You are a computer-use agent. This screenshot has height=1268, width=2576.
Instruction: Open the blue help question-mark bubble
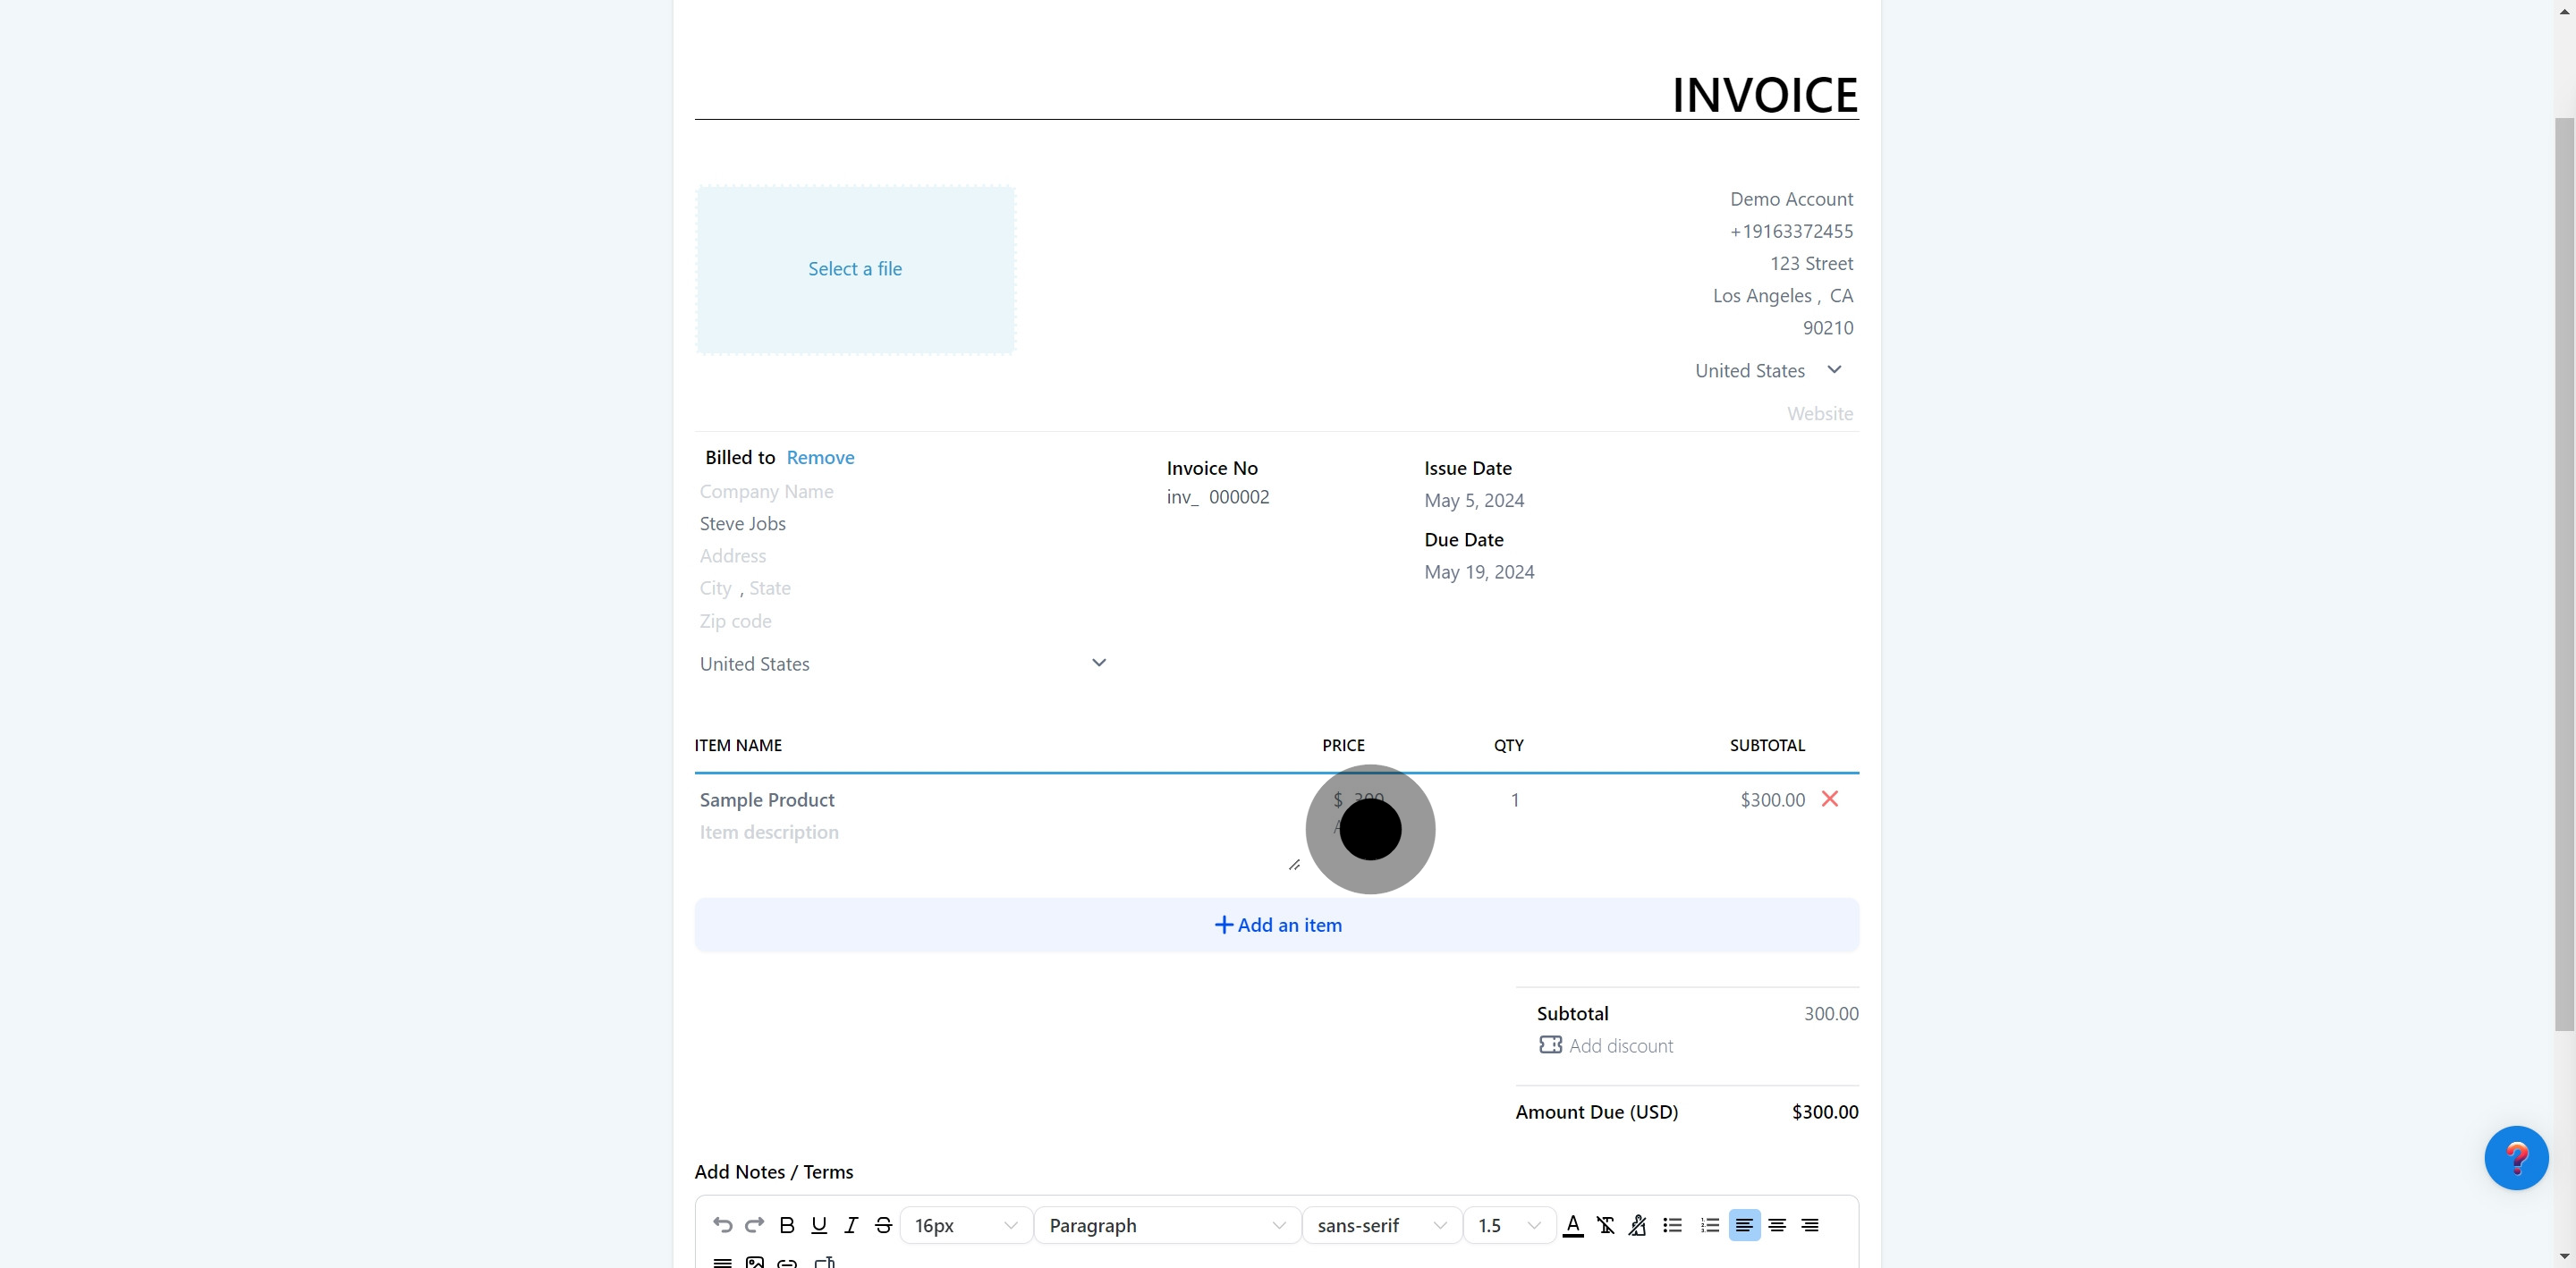pos(2515,1157)
